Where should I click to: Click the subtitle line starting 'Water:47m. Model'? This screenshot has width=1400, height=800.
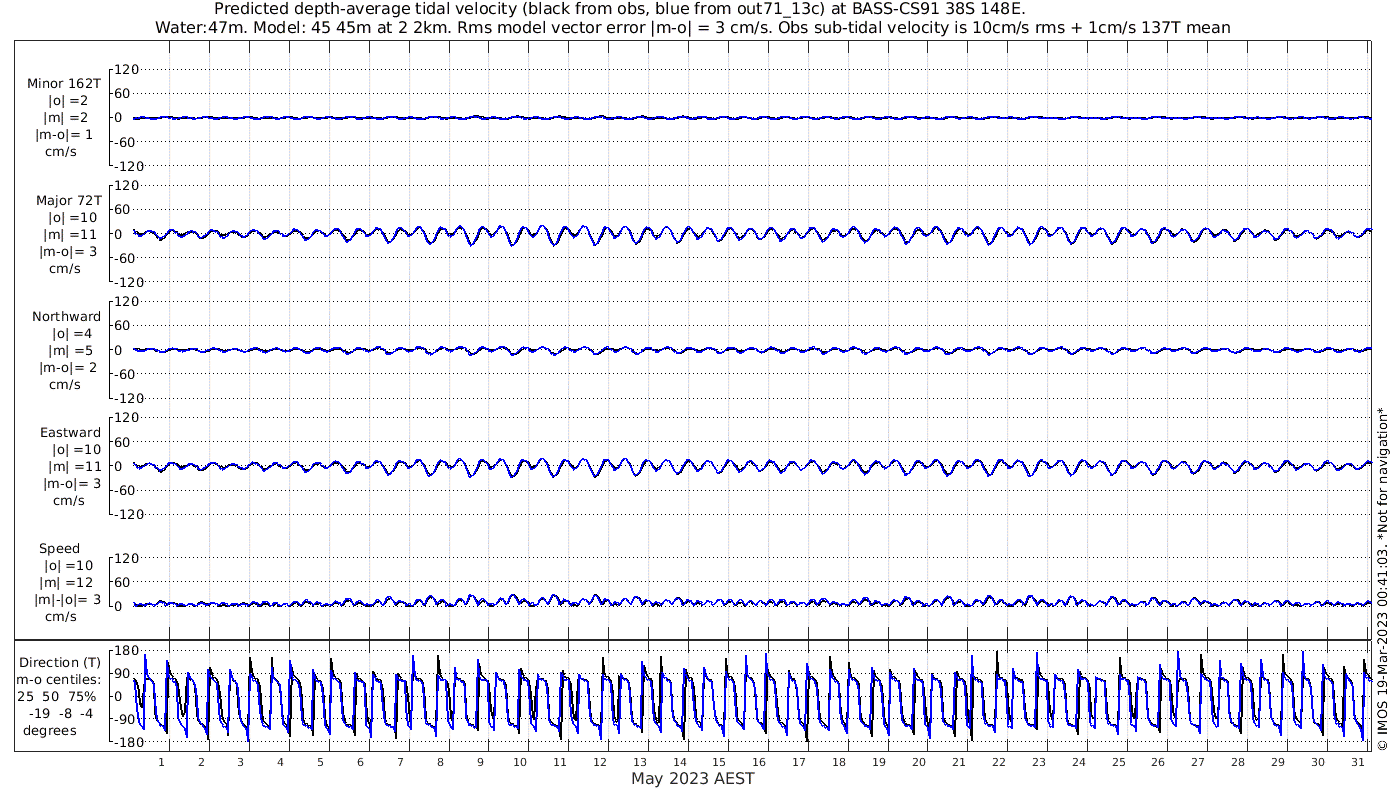[692, 28]
